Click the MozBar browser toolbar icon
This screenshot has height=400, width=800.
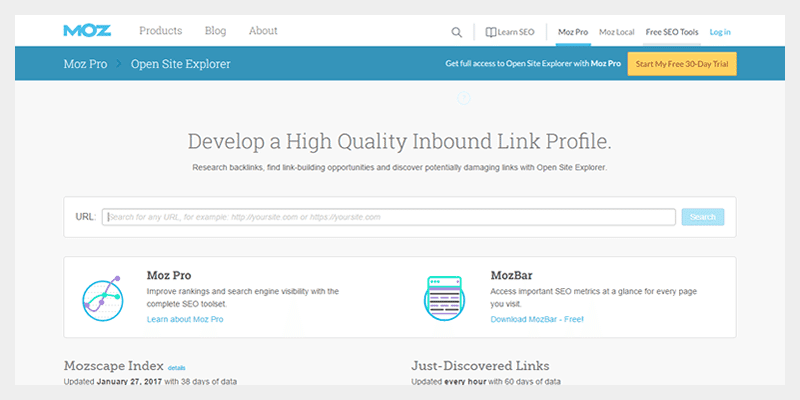click(x=445, y=297)
